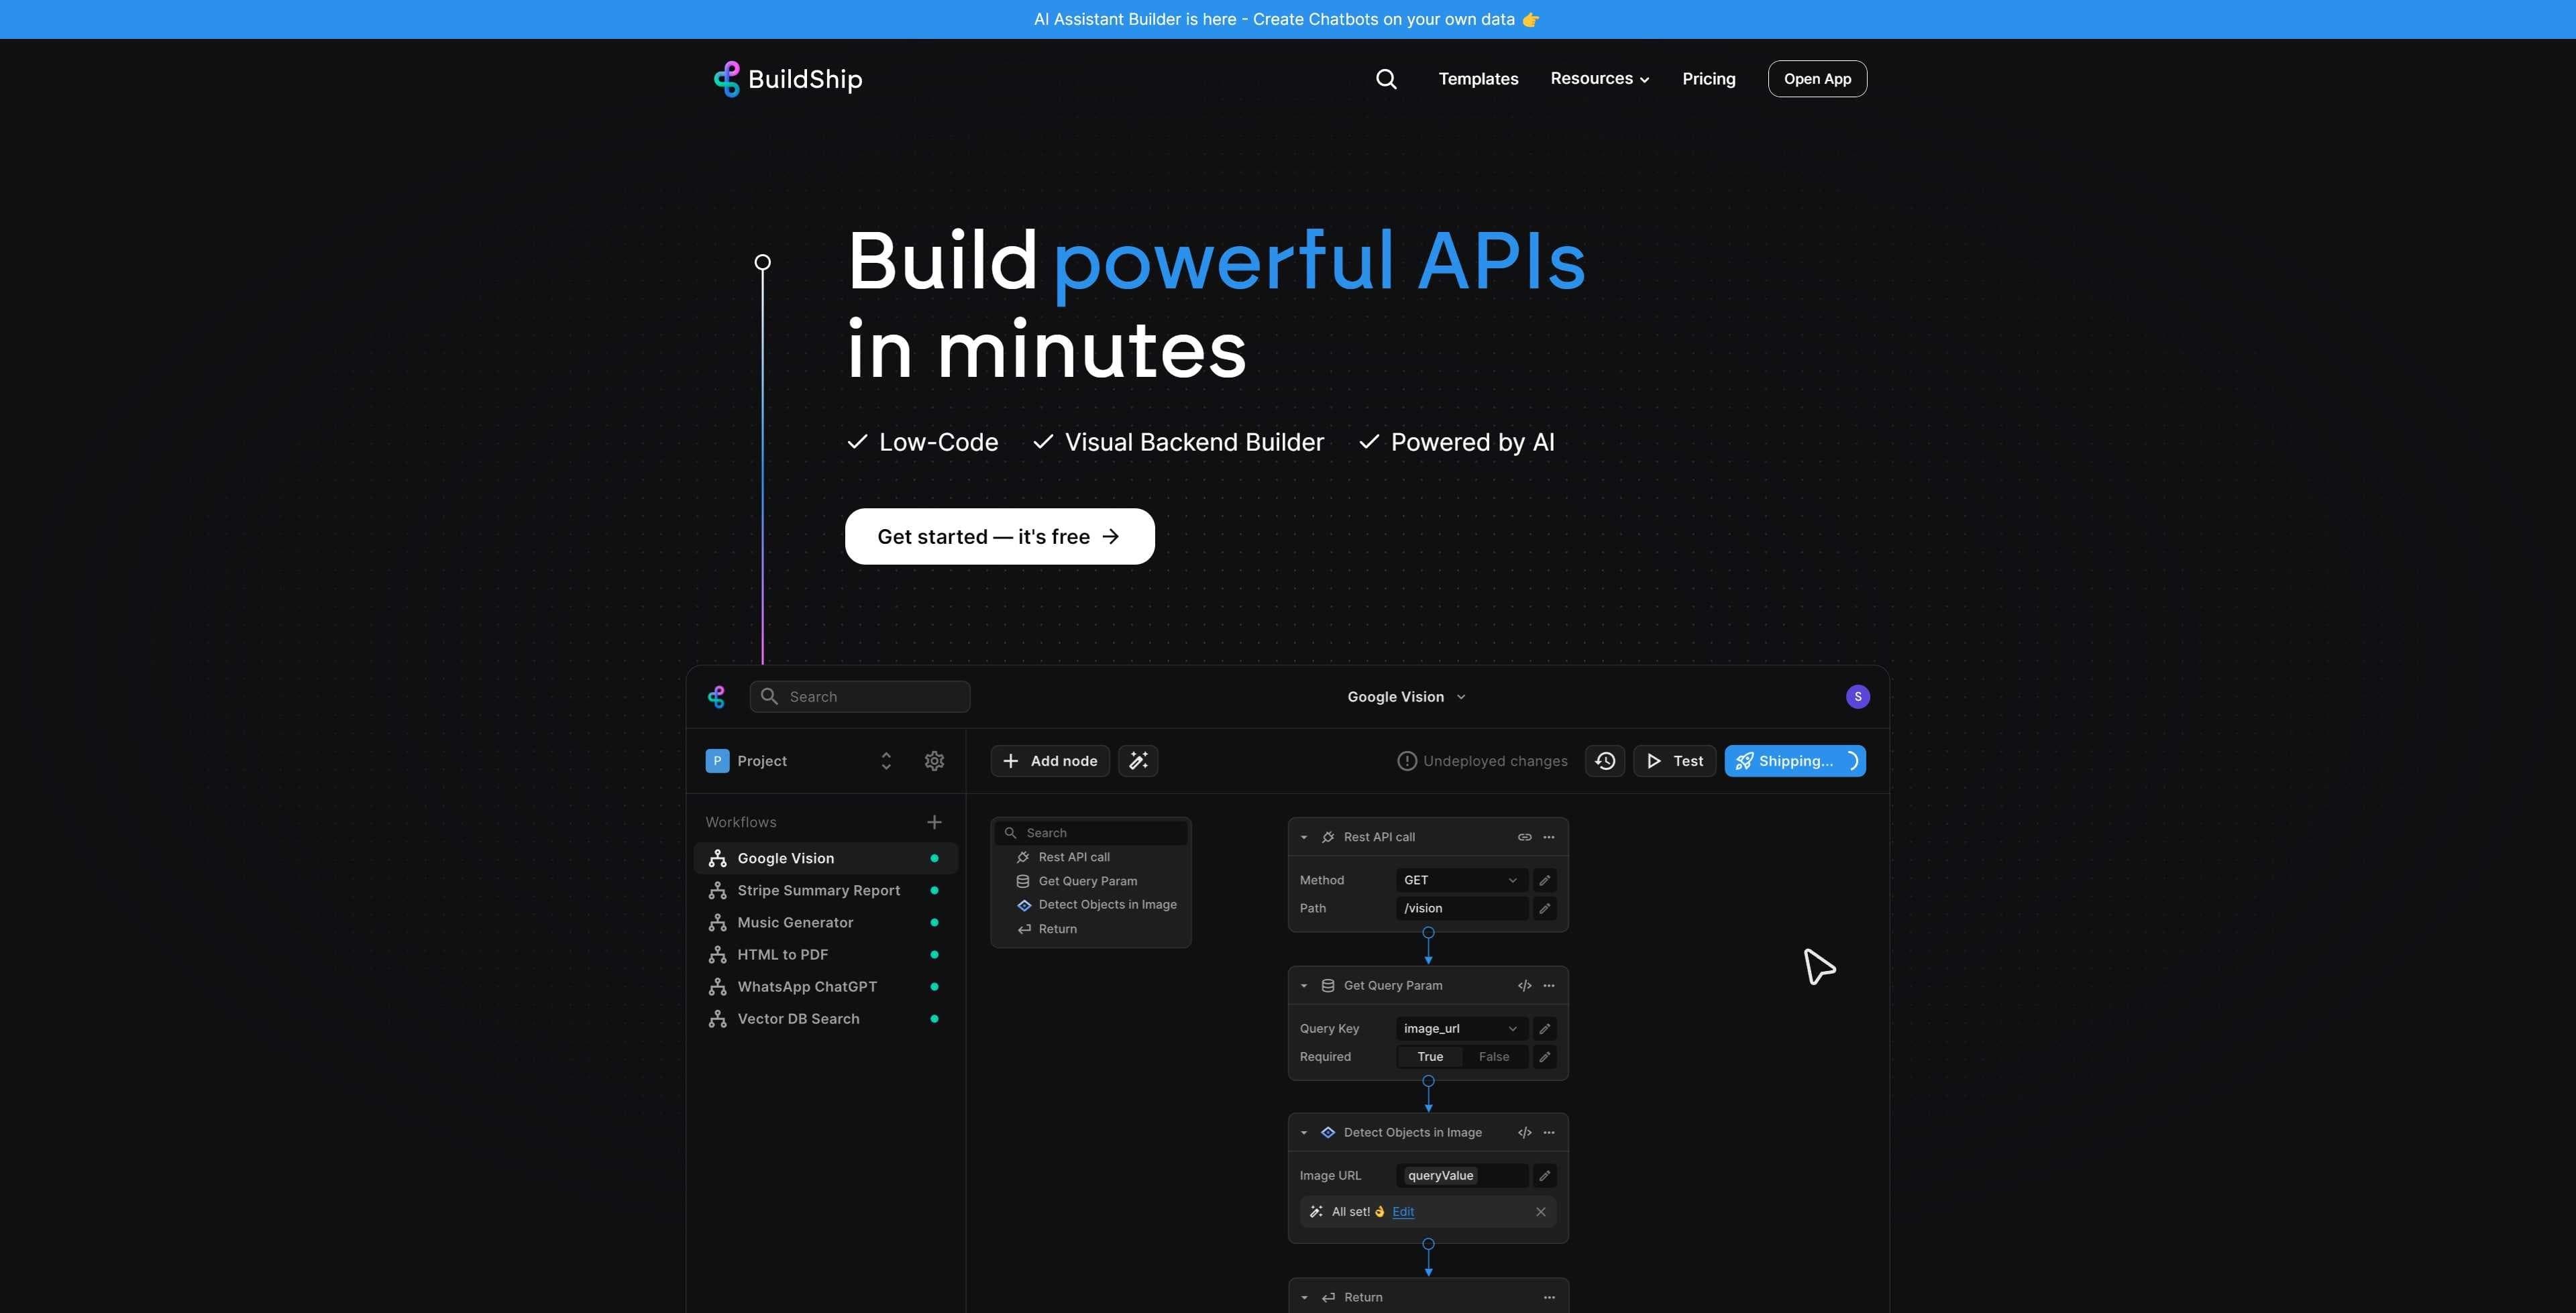Screen dimensions: 2576x1313
Task: Click the Edit link in the All set banner
Action: click(x=1403, y=1211)
